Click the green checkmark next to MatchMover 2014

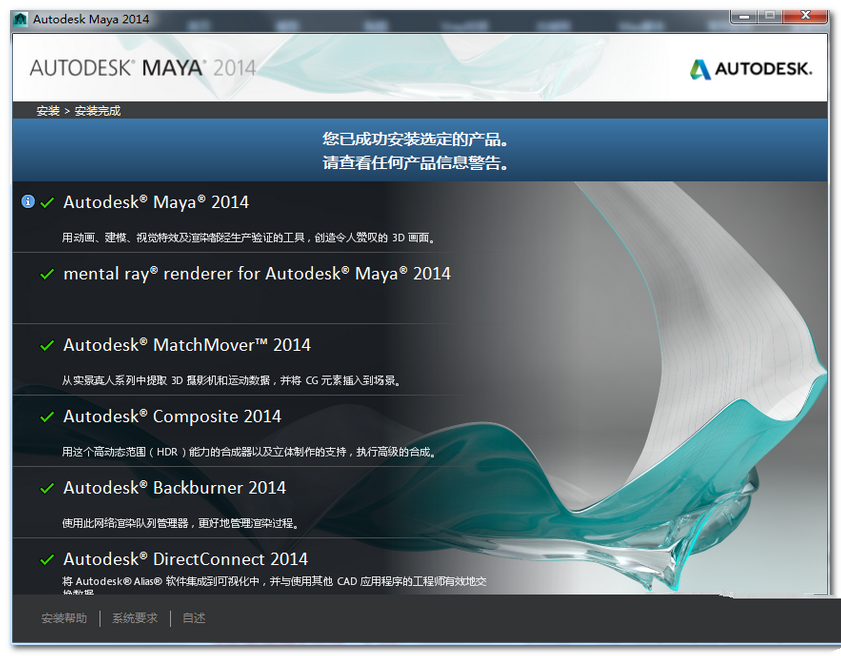(x=47, y=345)
